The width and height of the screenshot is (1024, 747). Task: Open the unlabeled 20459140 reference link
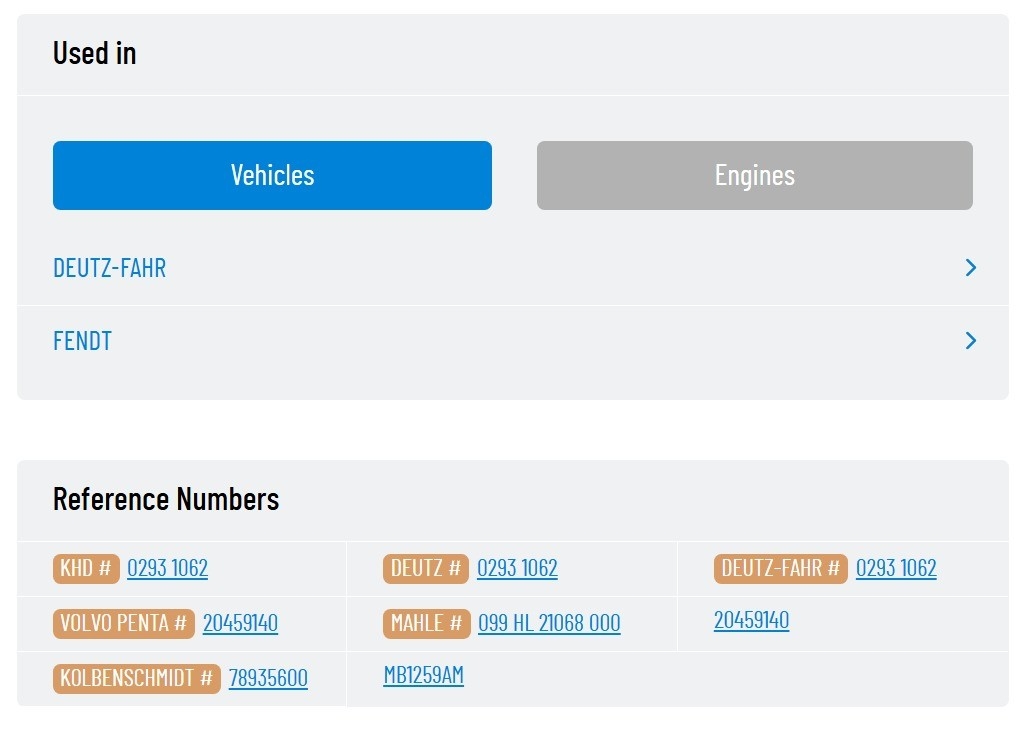click(x=752, y=620)
